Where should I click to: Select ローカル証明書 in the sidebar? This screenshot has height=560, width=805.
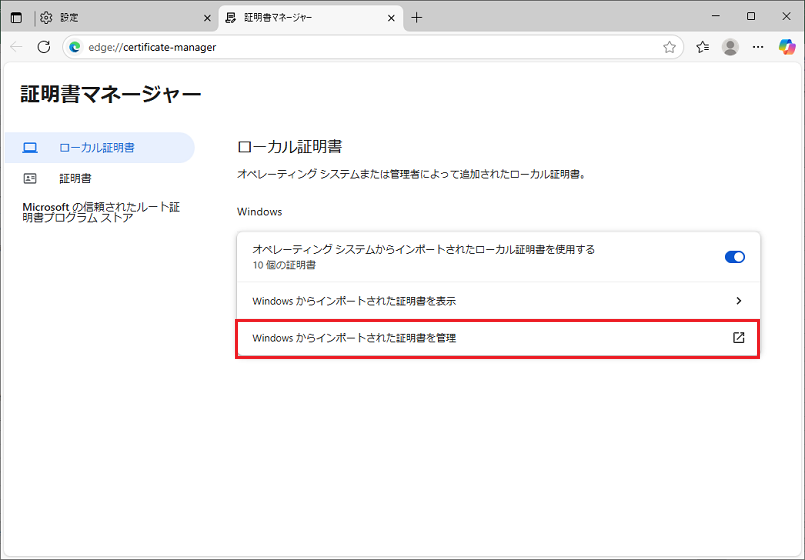tap(100, 148)
